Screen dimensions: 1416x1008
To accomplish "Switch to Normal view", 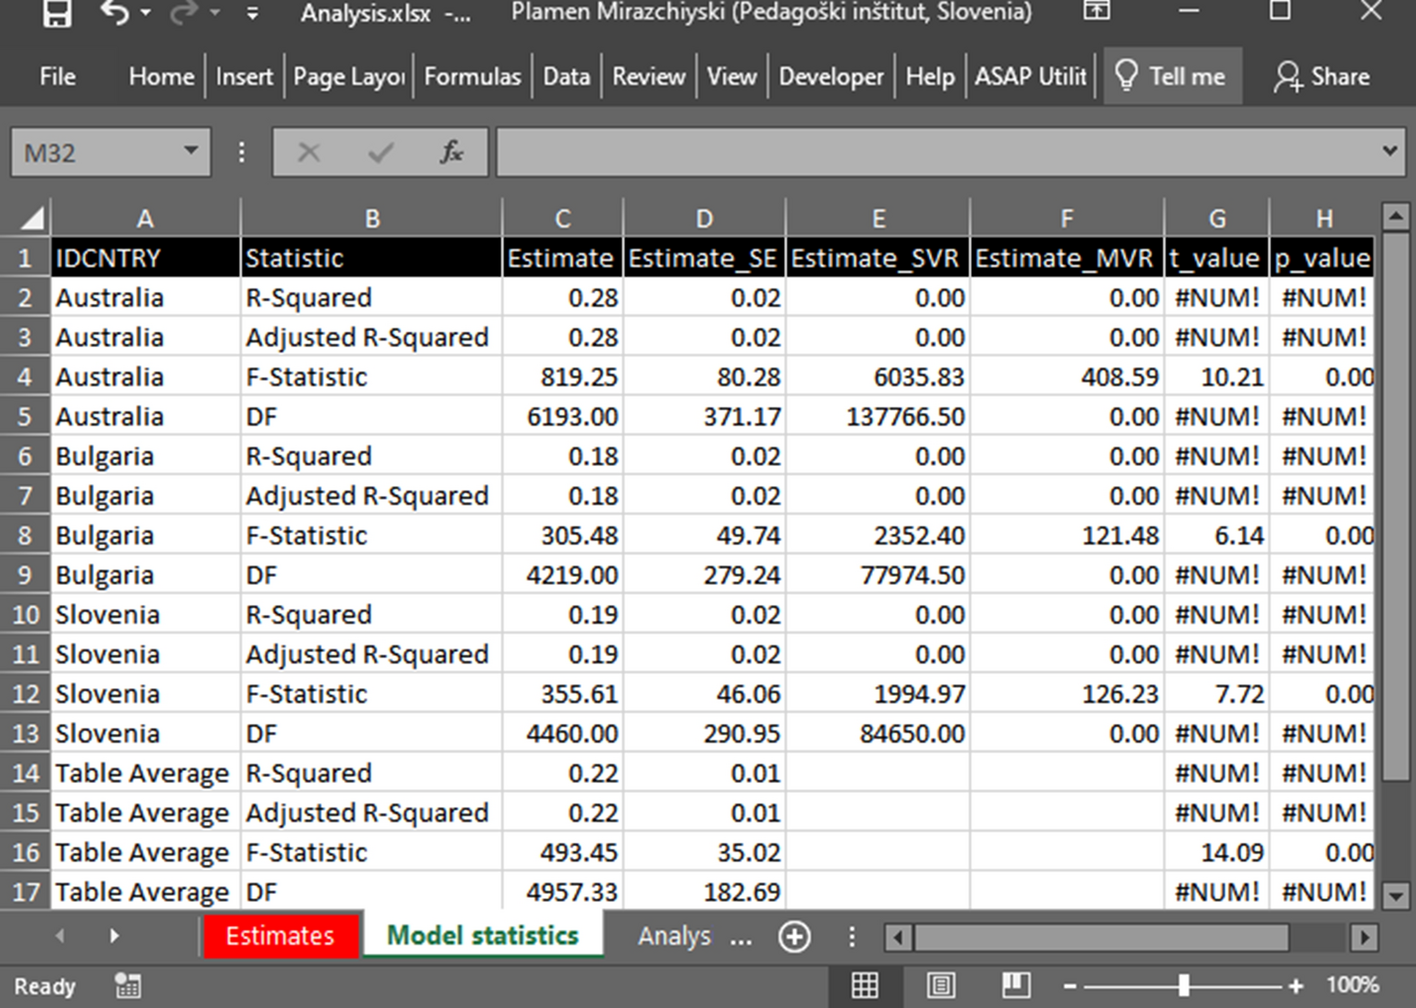I will tap(865, 985).
